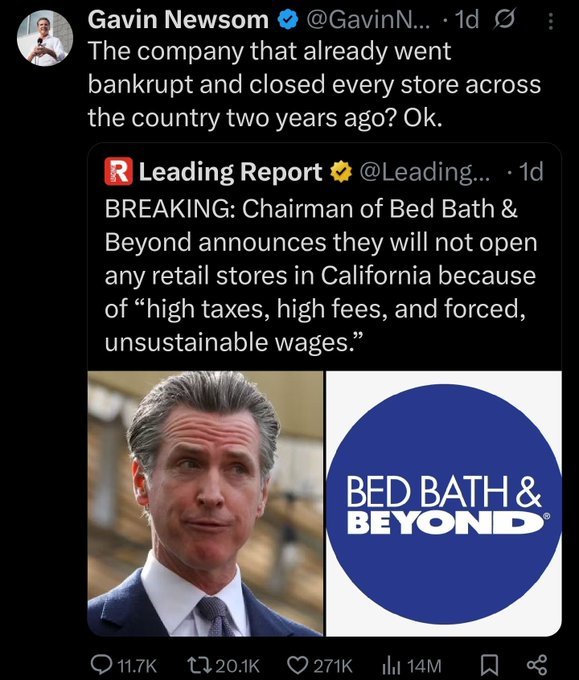Open the Leading Report logo avatar
Screen dimensions: 579x680
coord(118,172)
